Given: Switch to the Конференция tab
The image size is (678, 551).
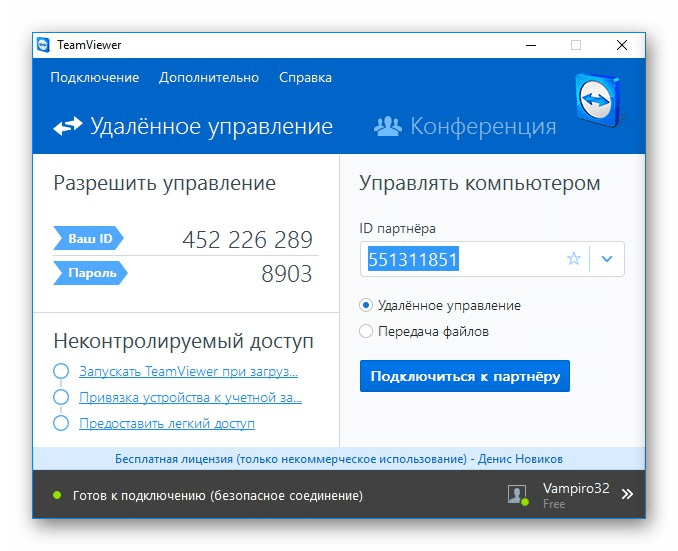Looking at the screenshot, I should coord(465,126).
